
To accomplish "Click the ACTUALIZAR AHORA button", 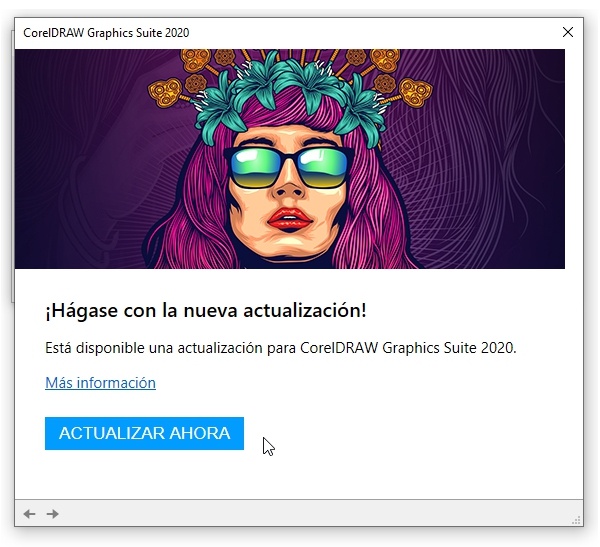I will [x=144, y=433].
